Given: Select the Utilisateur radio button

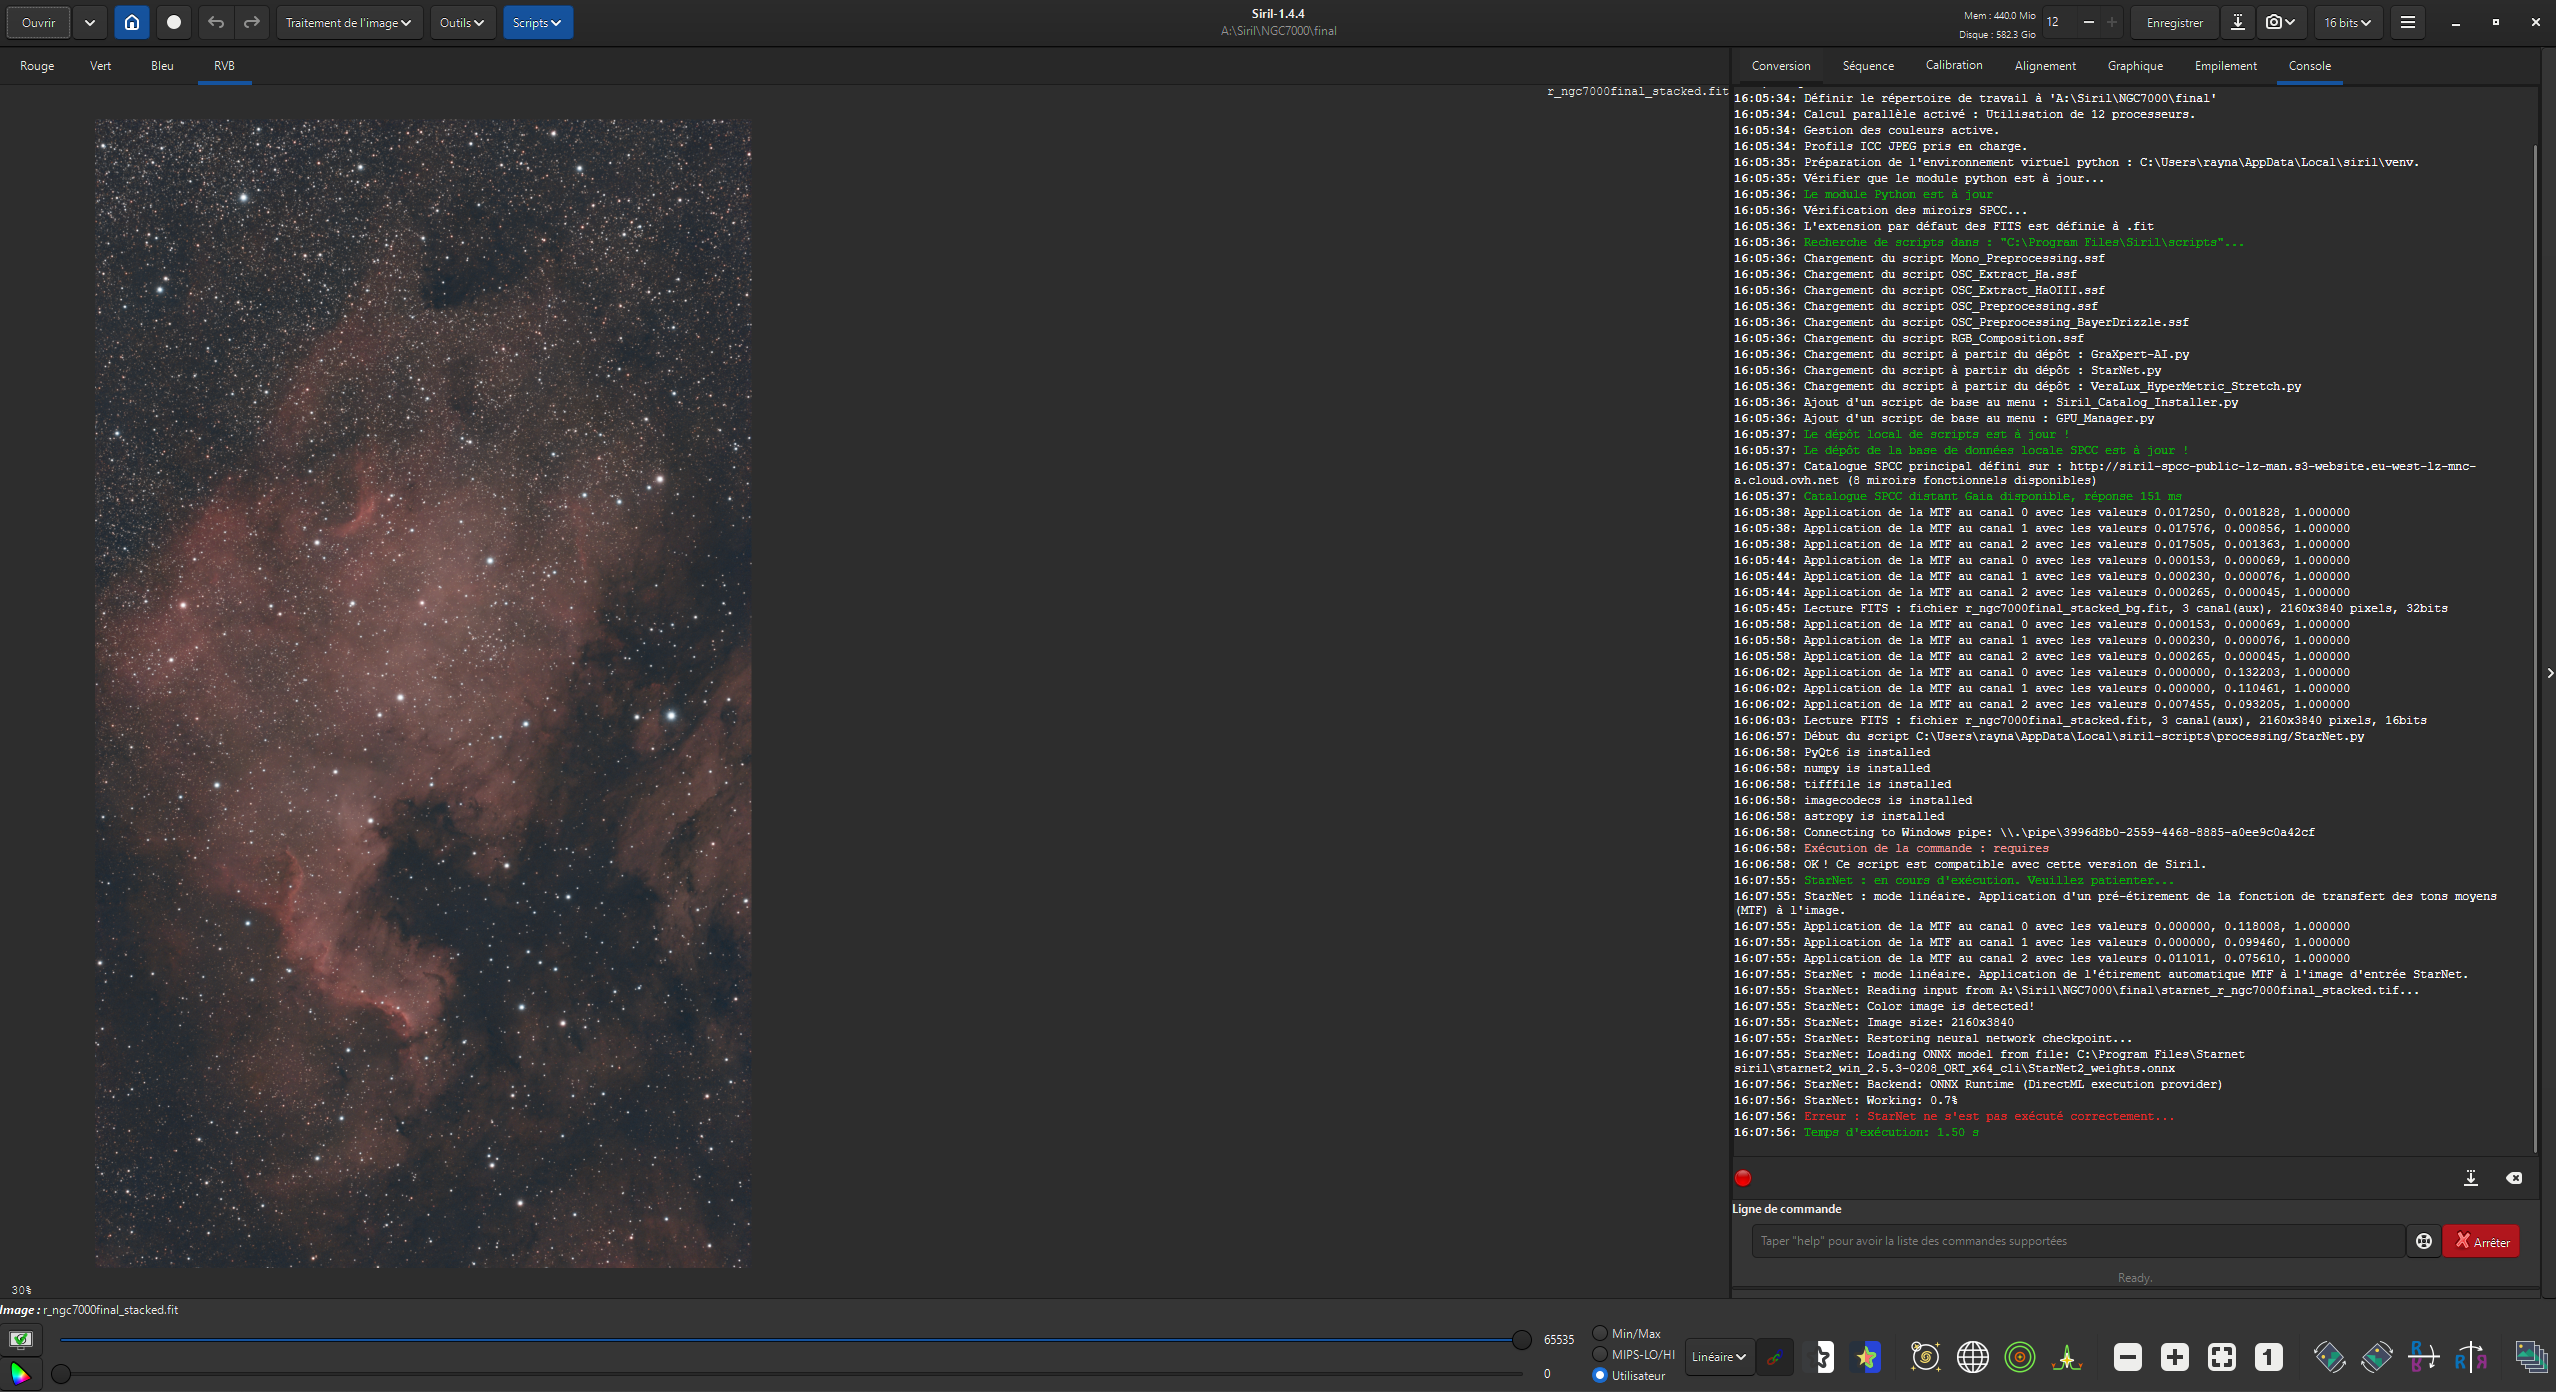Looking at the screenshot, I should pos(1600,1375).
